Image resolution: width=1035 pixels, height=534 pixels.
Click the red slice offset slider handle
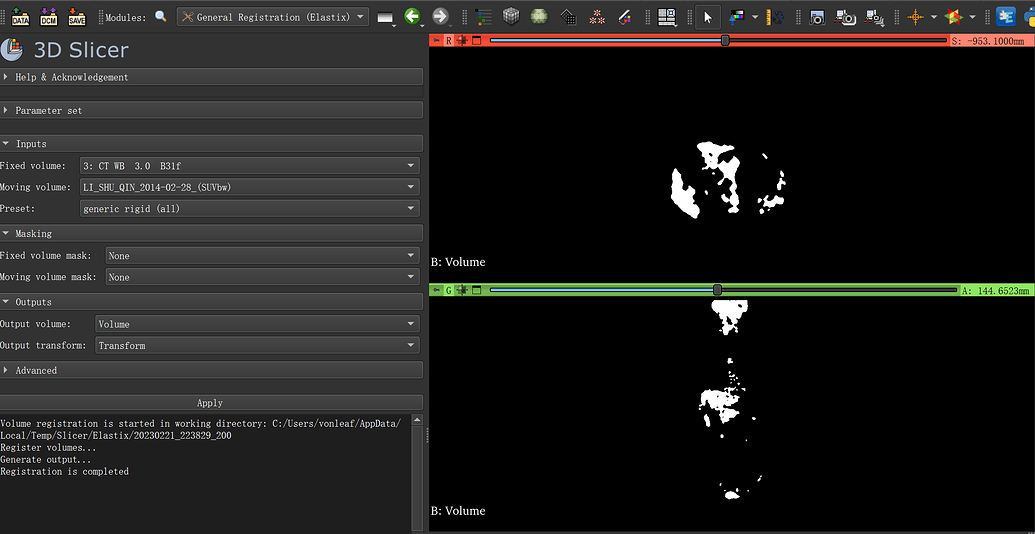click(725, 41)
